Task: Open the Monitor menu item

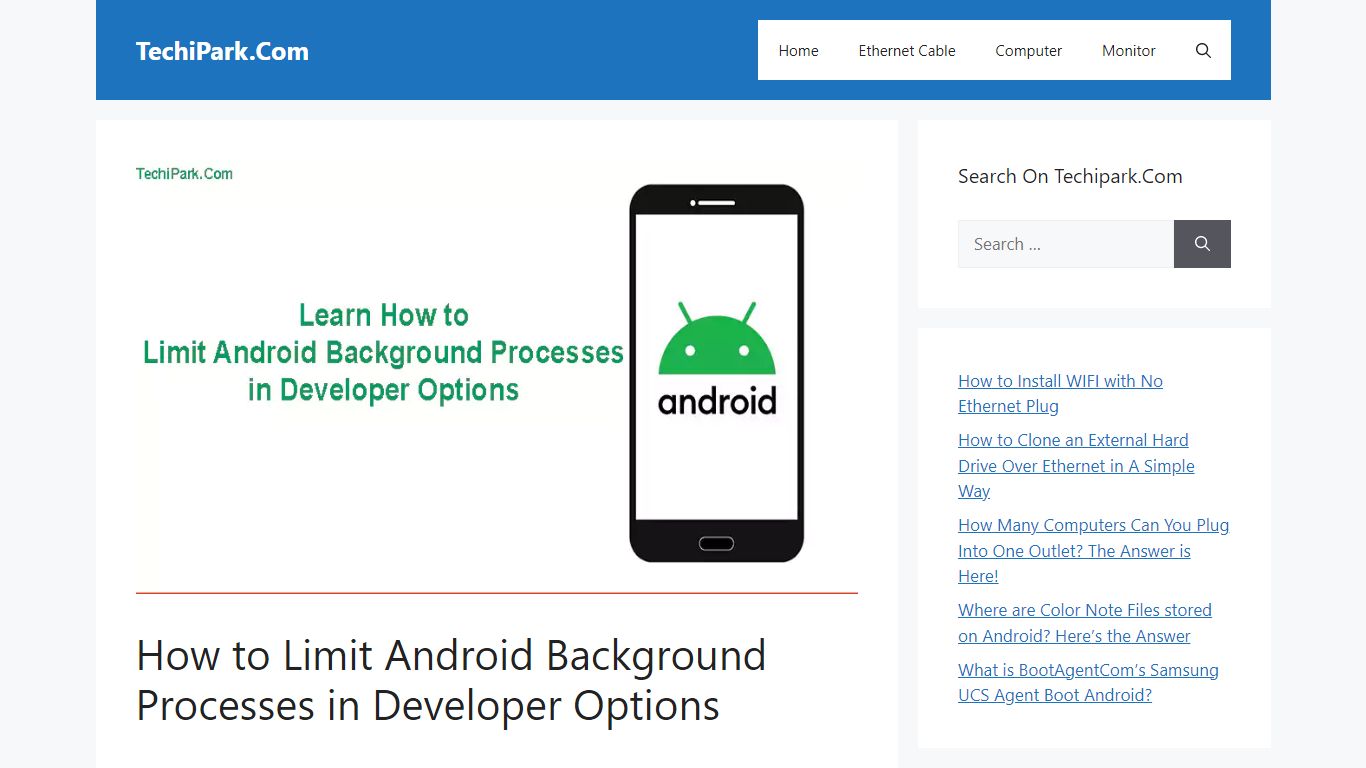Action: click(1129, 50)
